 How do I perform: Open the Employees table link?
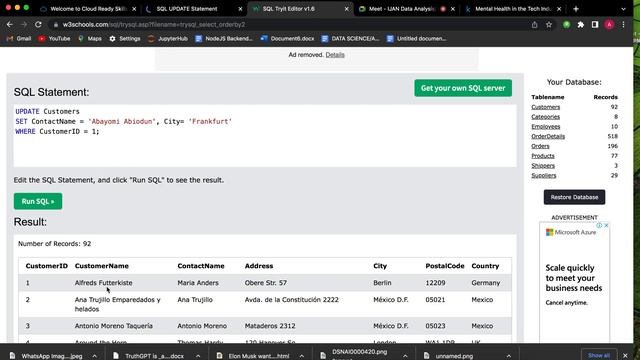546,127
